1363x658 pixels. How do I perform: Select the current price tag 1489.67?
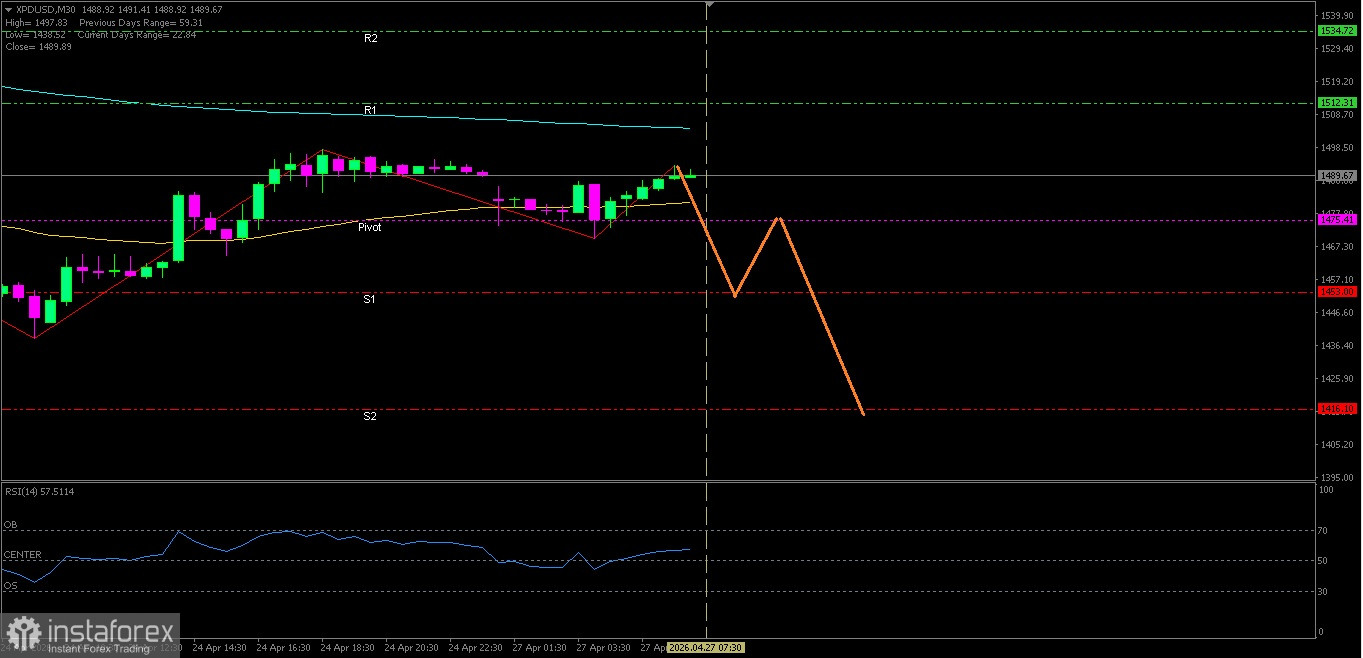point(1337,175)
